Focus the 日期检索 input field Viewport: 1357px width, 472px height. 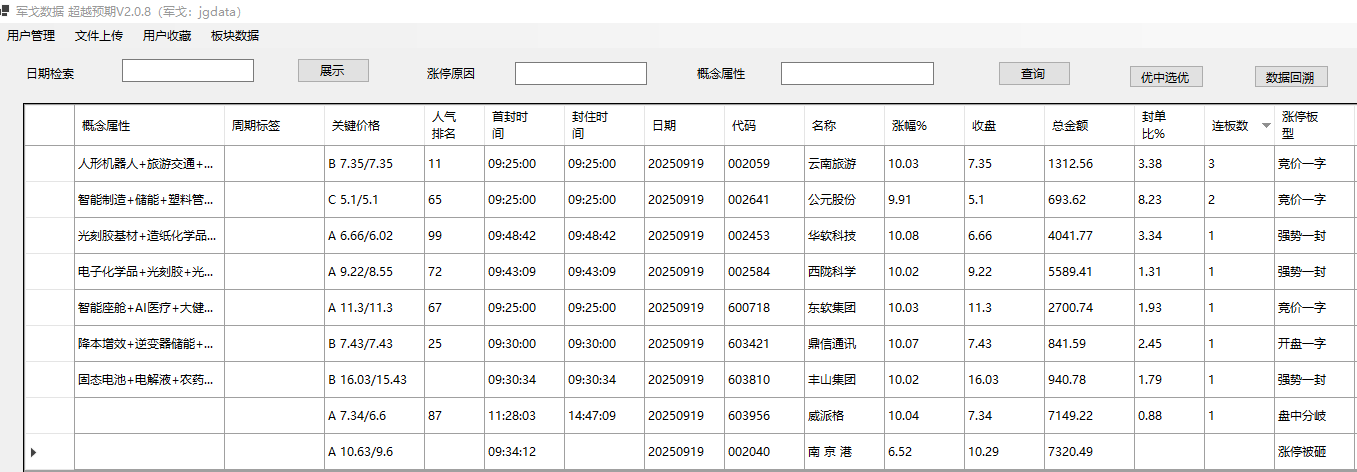188,71
